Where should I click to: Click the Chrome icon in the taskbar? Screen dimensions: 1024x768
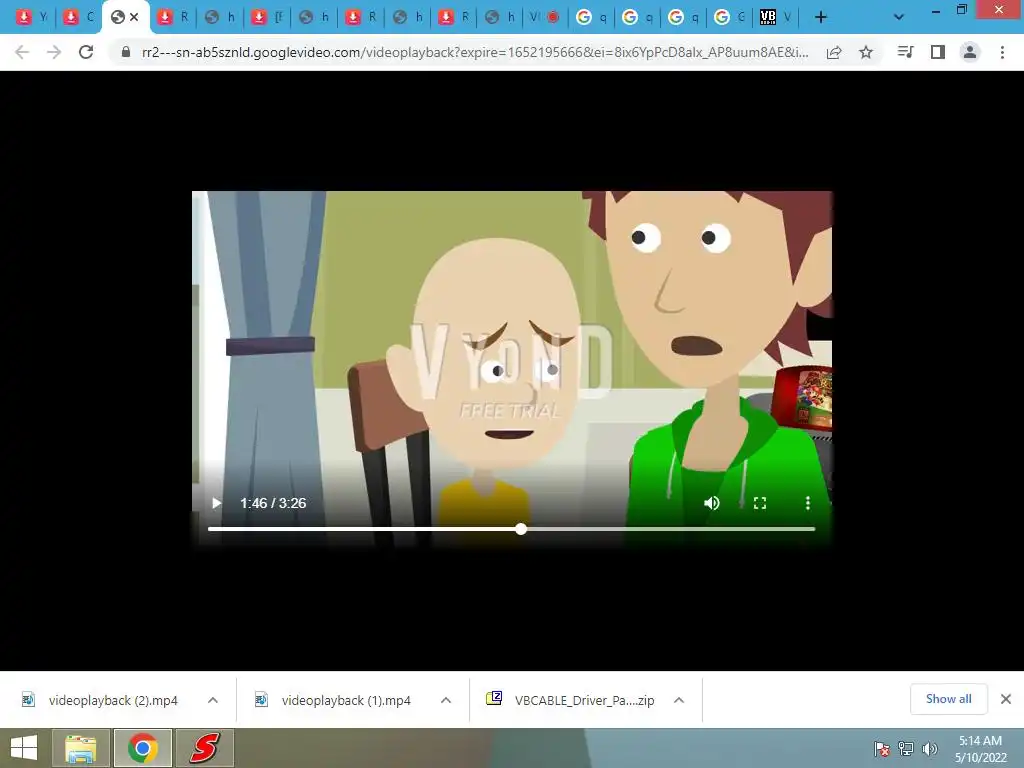[143, 748]
